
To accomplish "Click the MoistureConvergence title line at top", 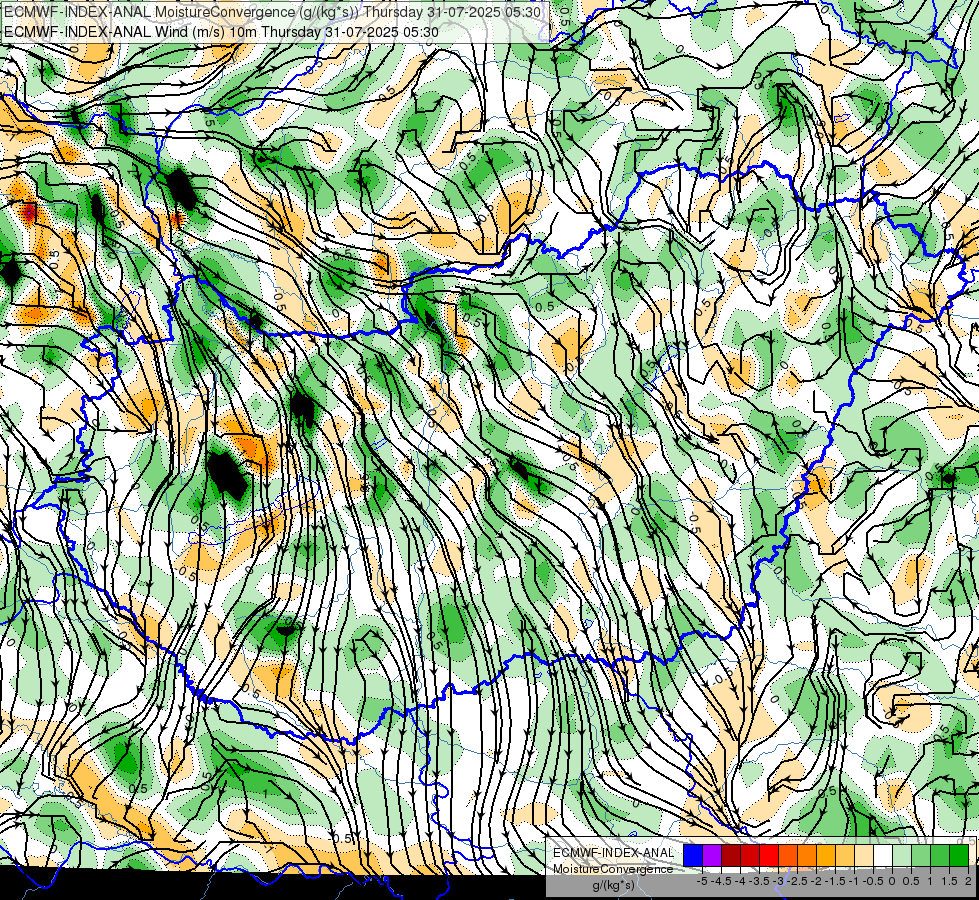I will click(x=272, y=12).
